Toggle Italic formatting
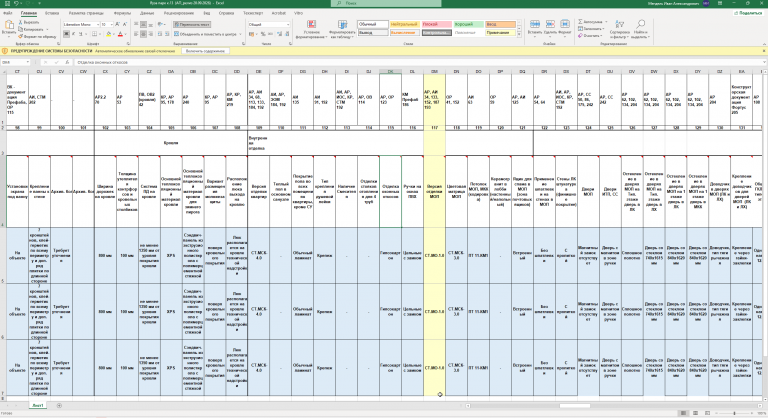The image size is (768, 418). pyautogui.click(x=73, y=34)
